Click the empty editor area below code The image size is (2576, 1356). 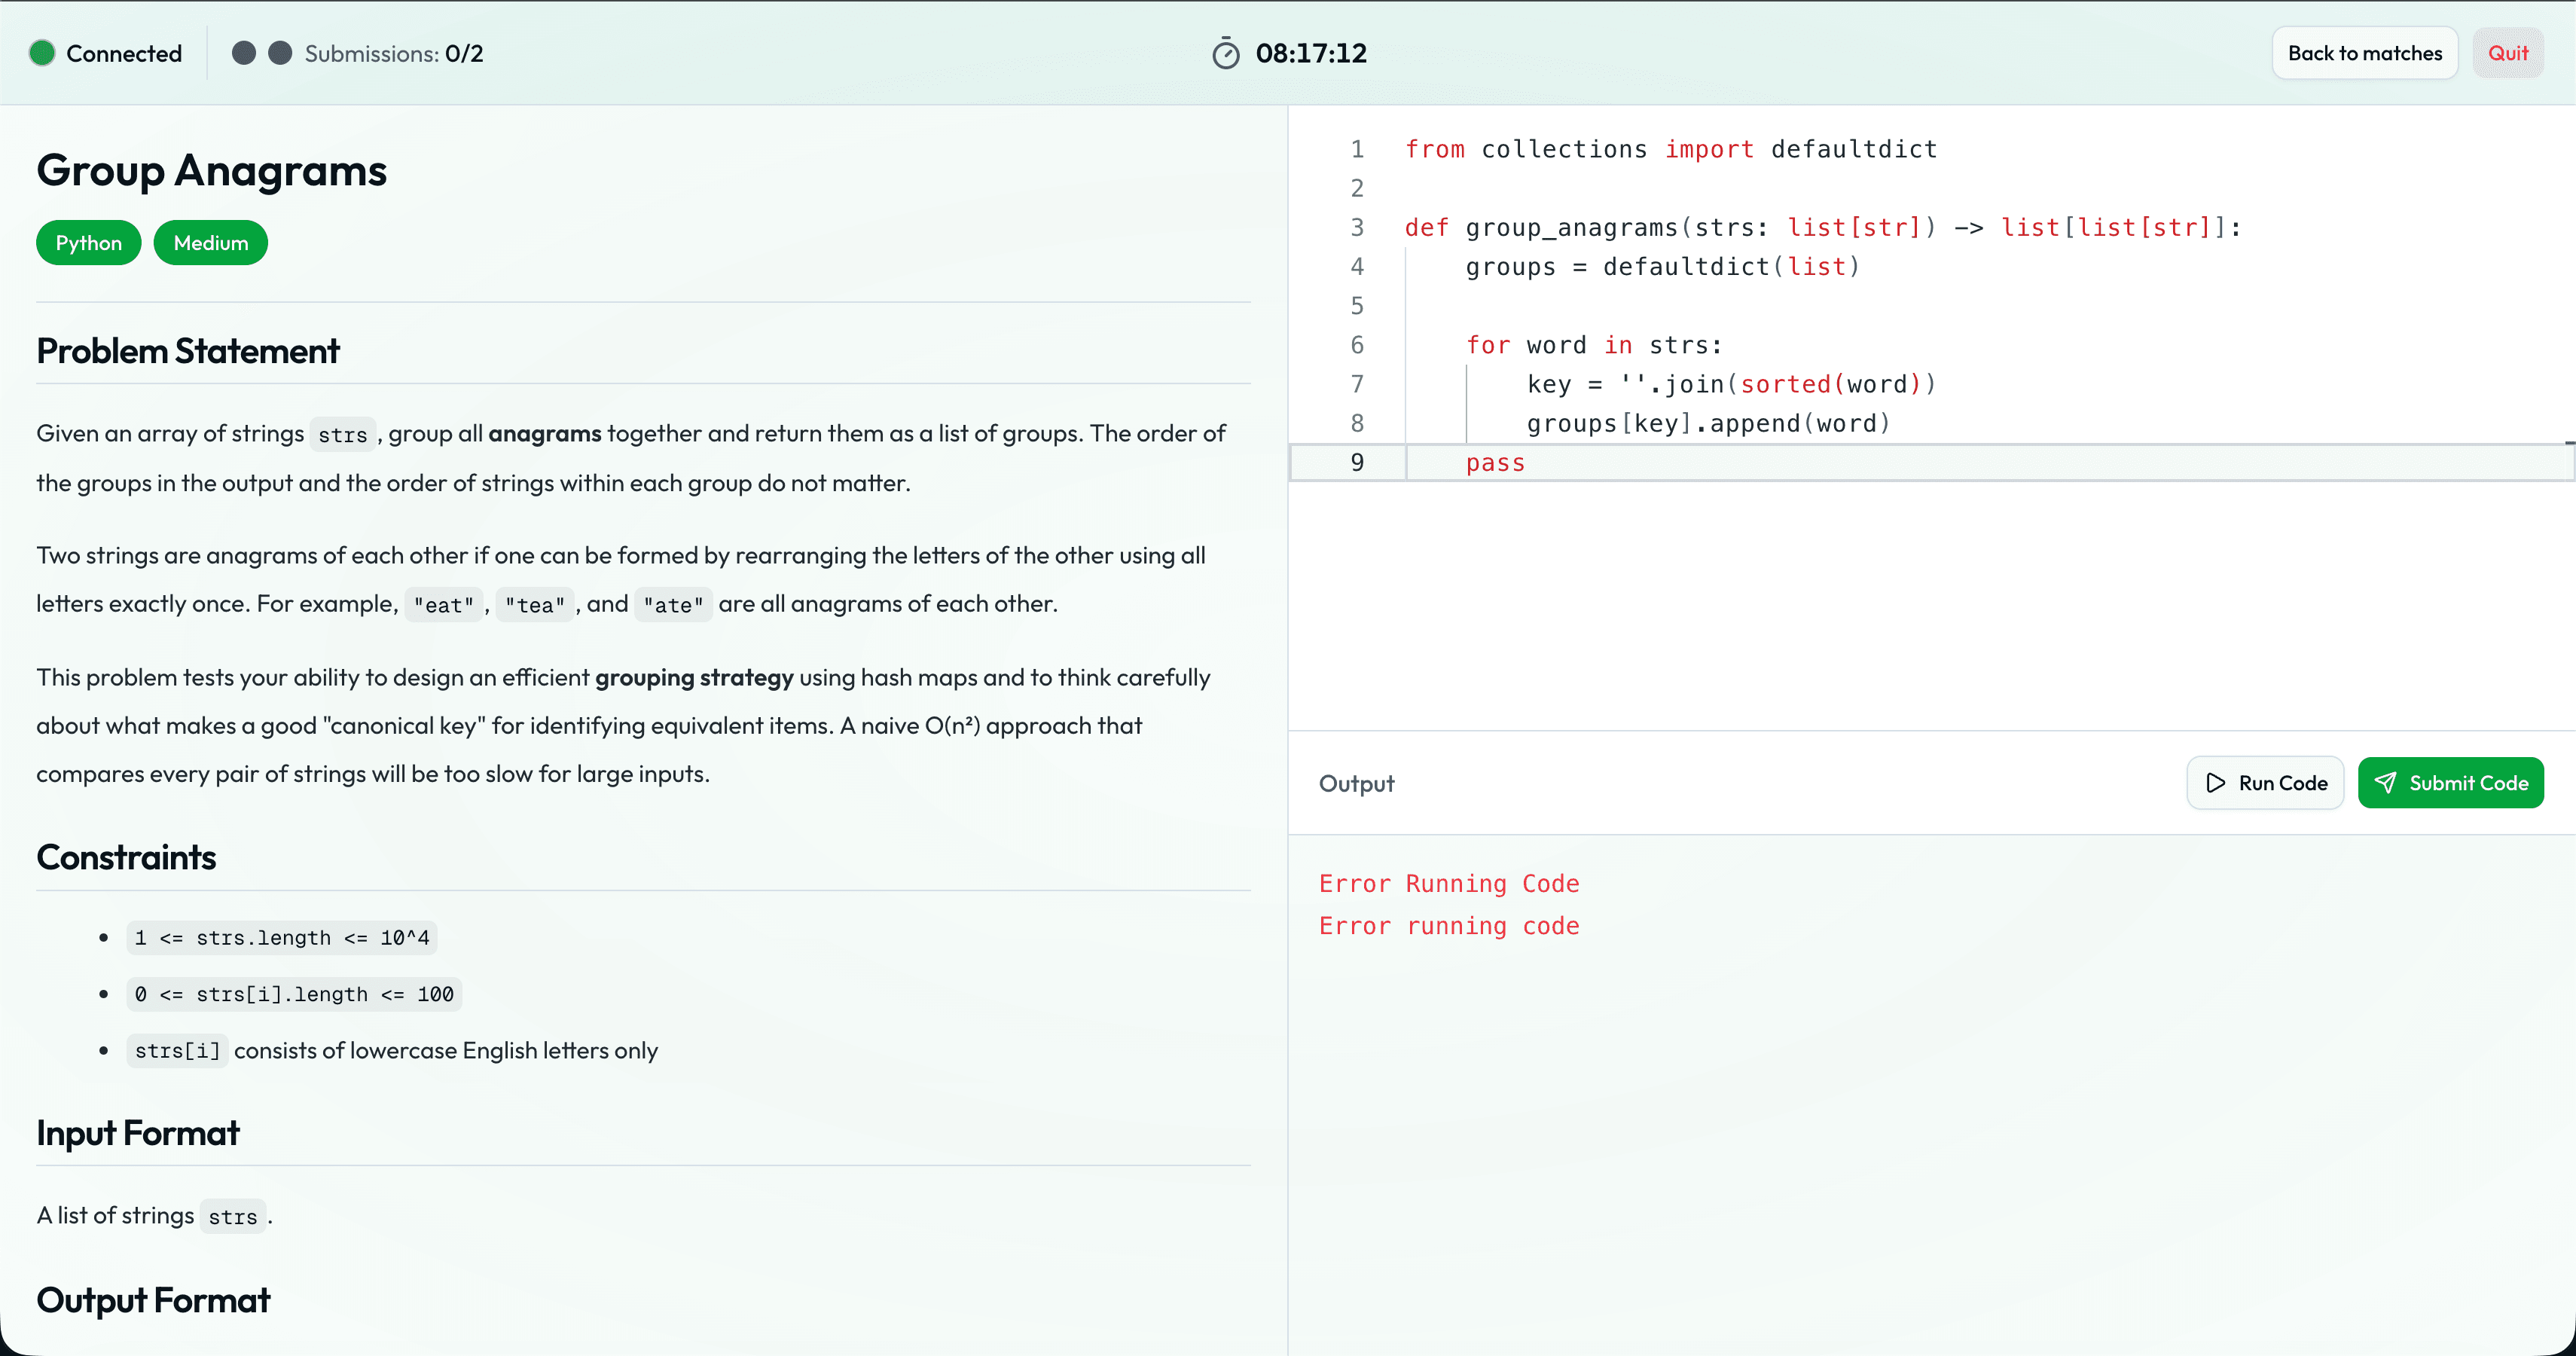pyautogui.click(x=1930, y=605)
